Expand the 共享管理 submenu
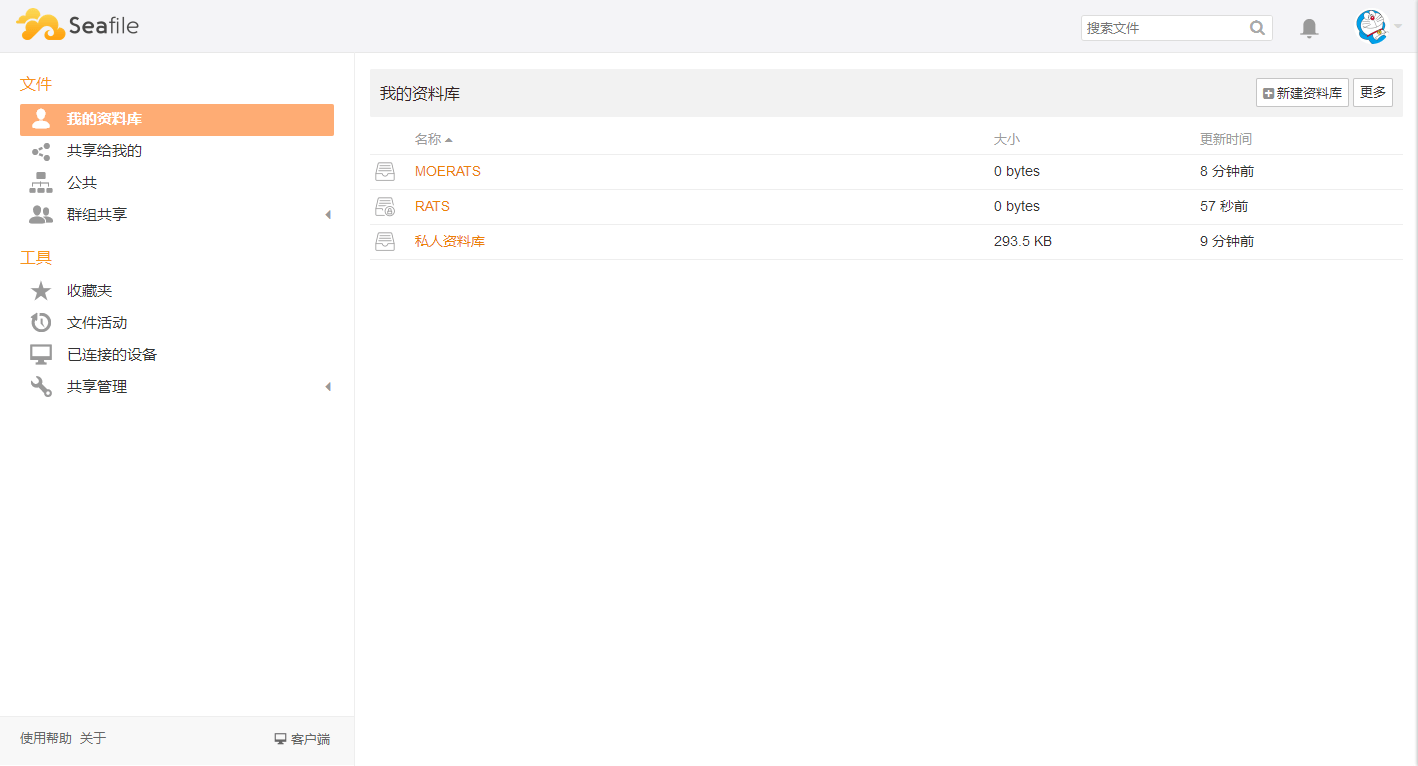This screenshot has width=1418, height=766. pos(327,387)
